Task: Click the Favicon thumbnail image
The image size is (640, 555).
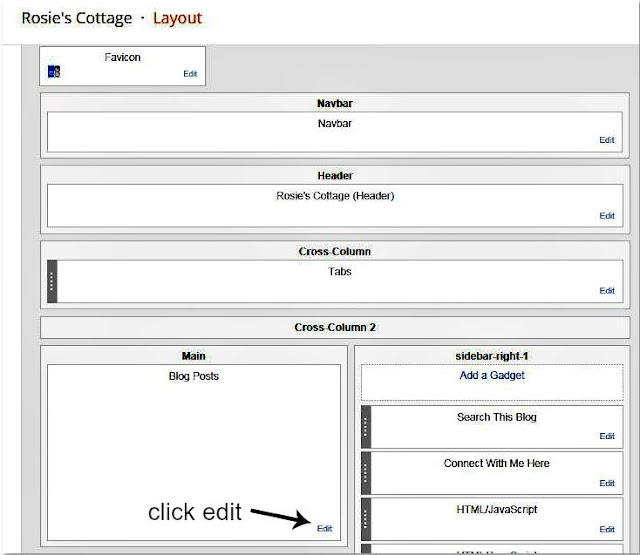Action: 54,72
